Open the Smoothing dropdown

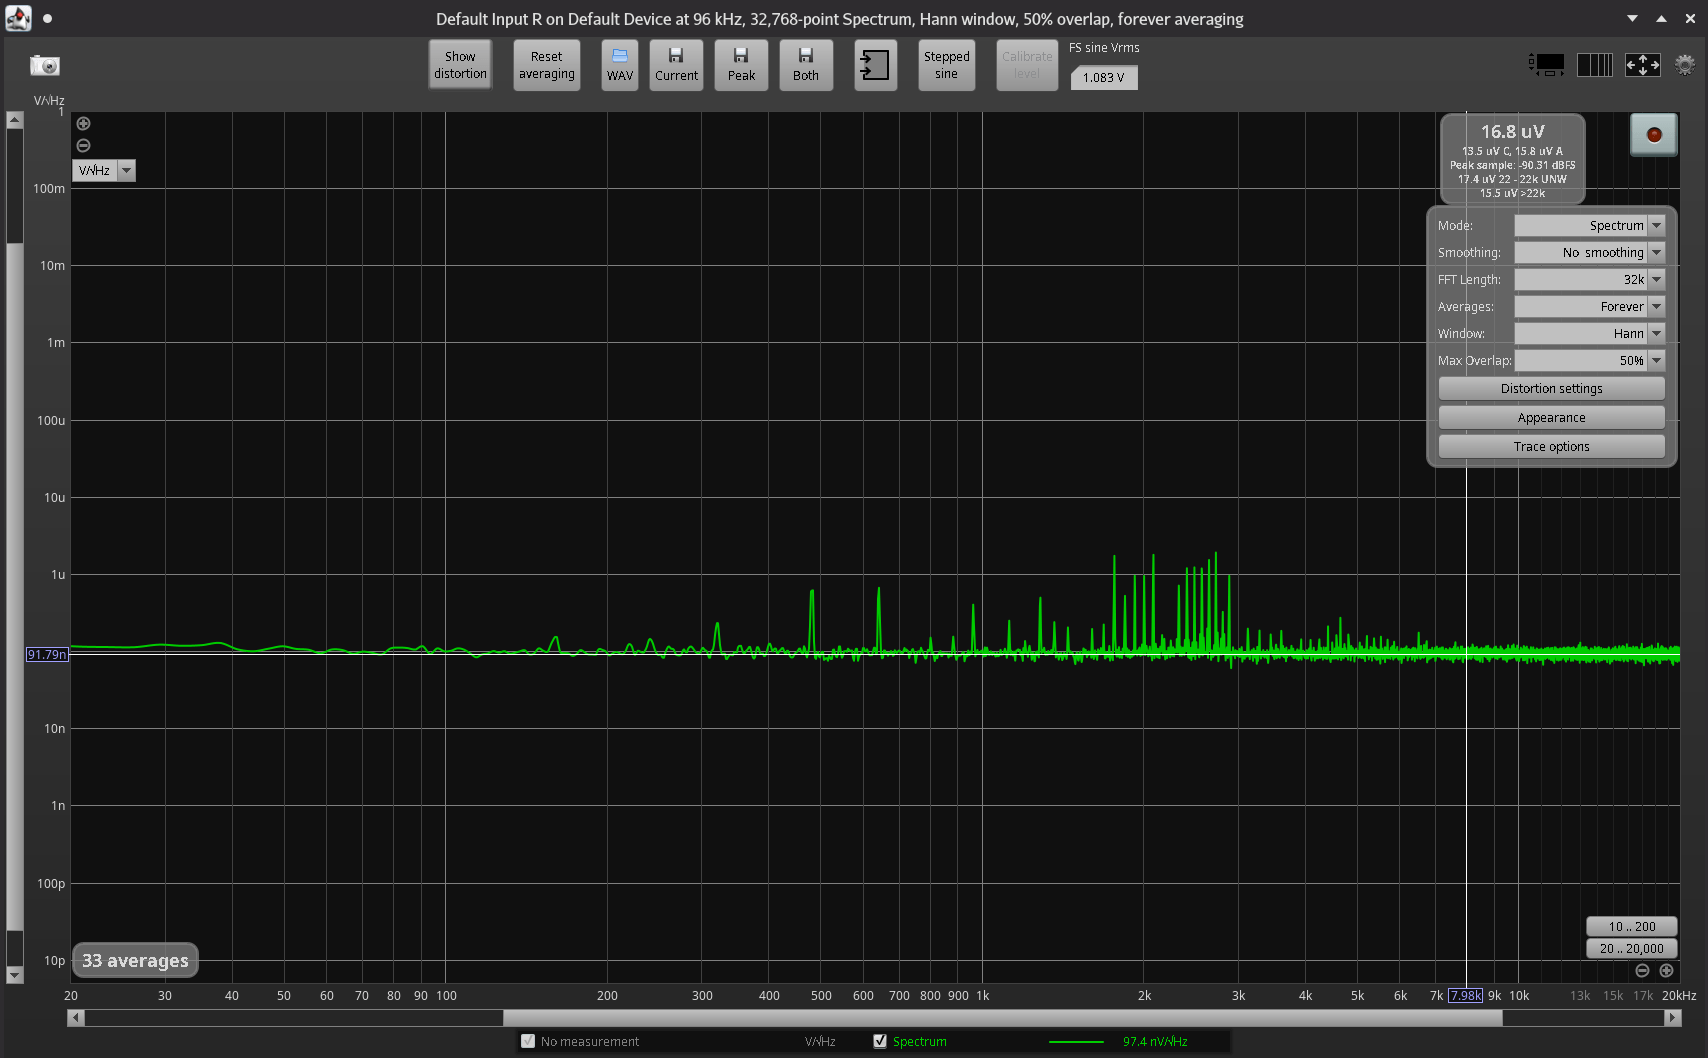(x=1589, y=253)
